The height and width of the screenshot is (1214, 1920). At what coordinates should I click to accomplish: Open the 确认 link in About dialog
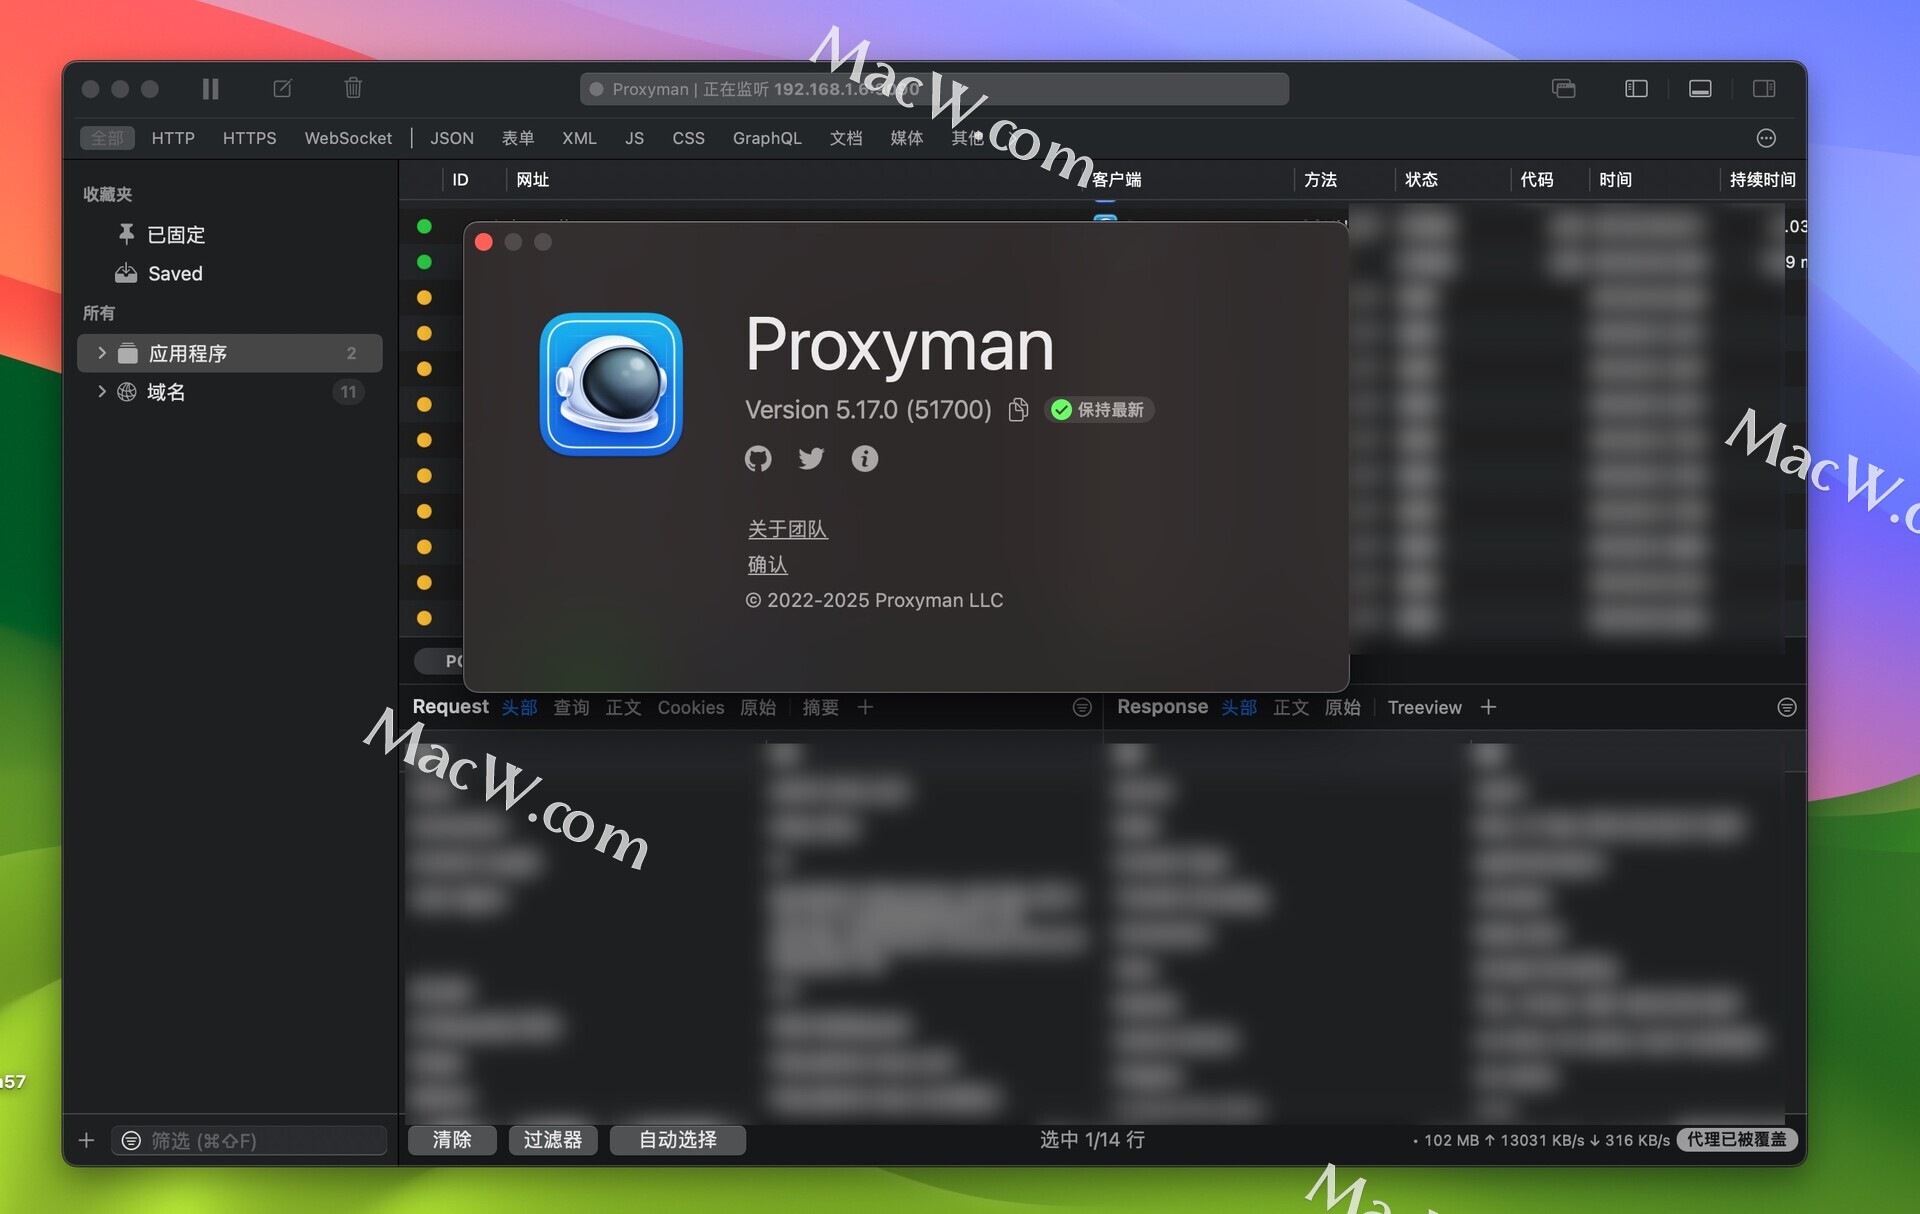tap(768, 564)
